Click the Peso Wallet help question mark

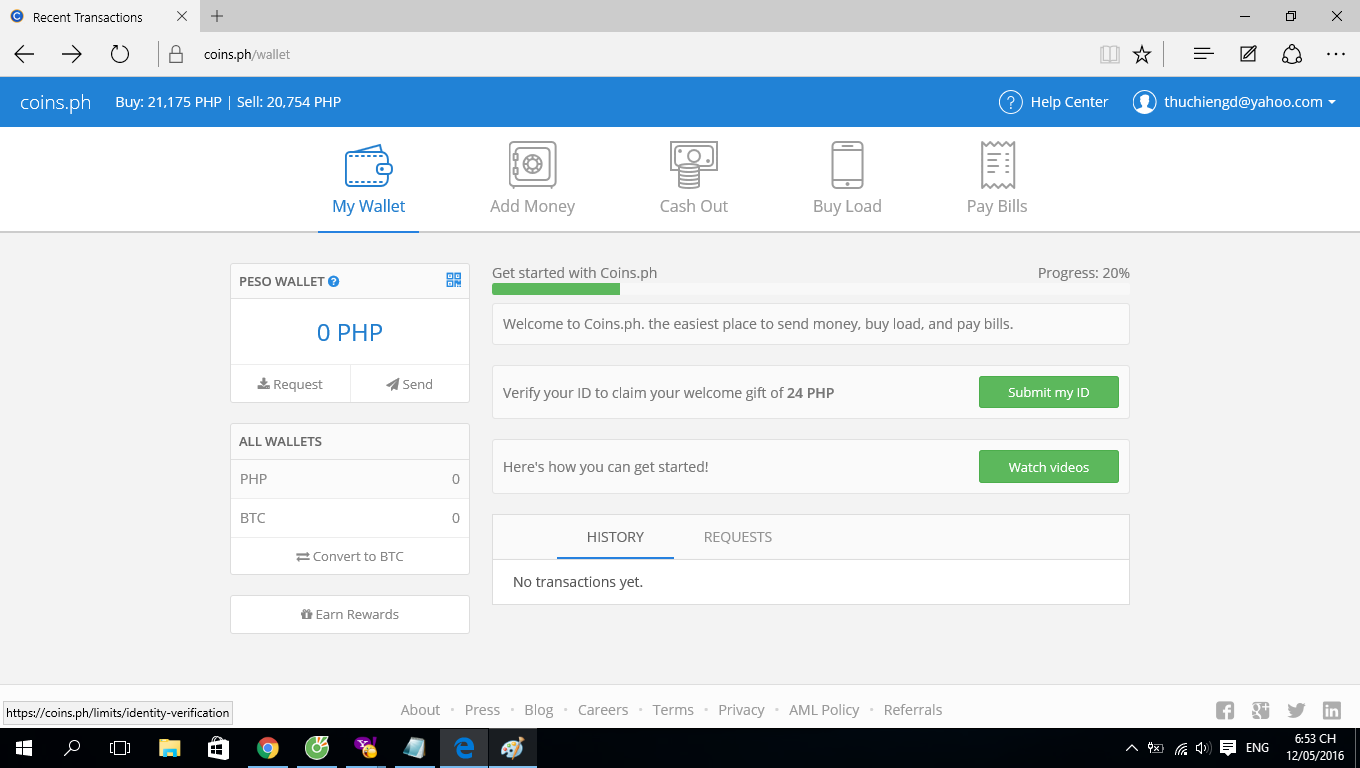pos(334,282)
